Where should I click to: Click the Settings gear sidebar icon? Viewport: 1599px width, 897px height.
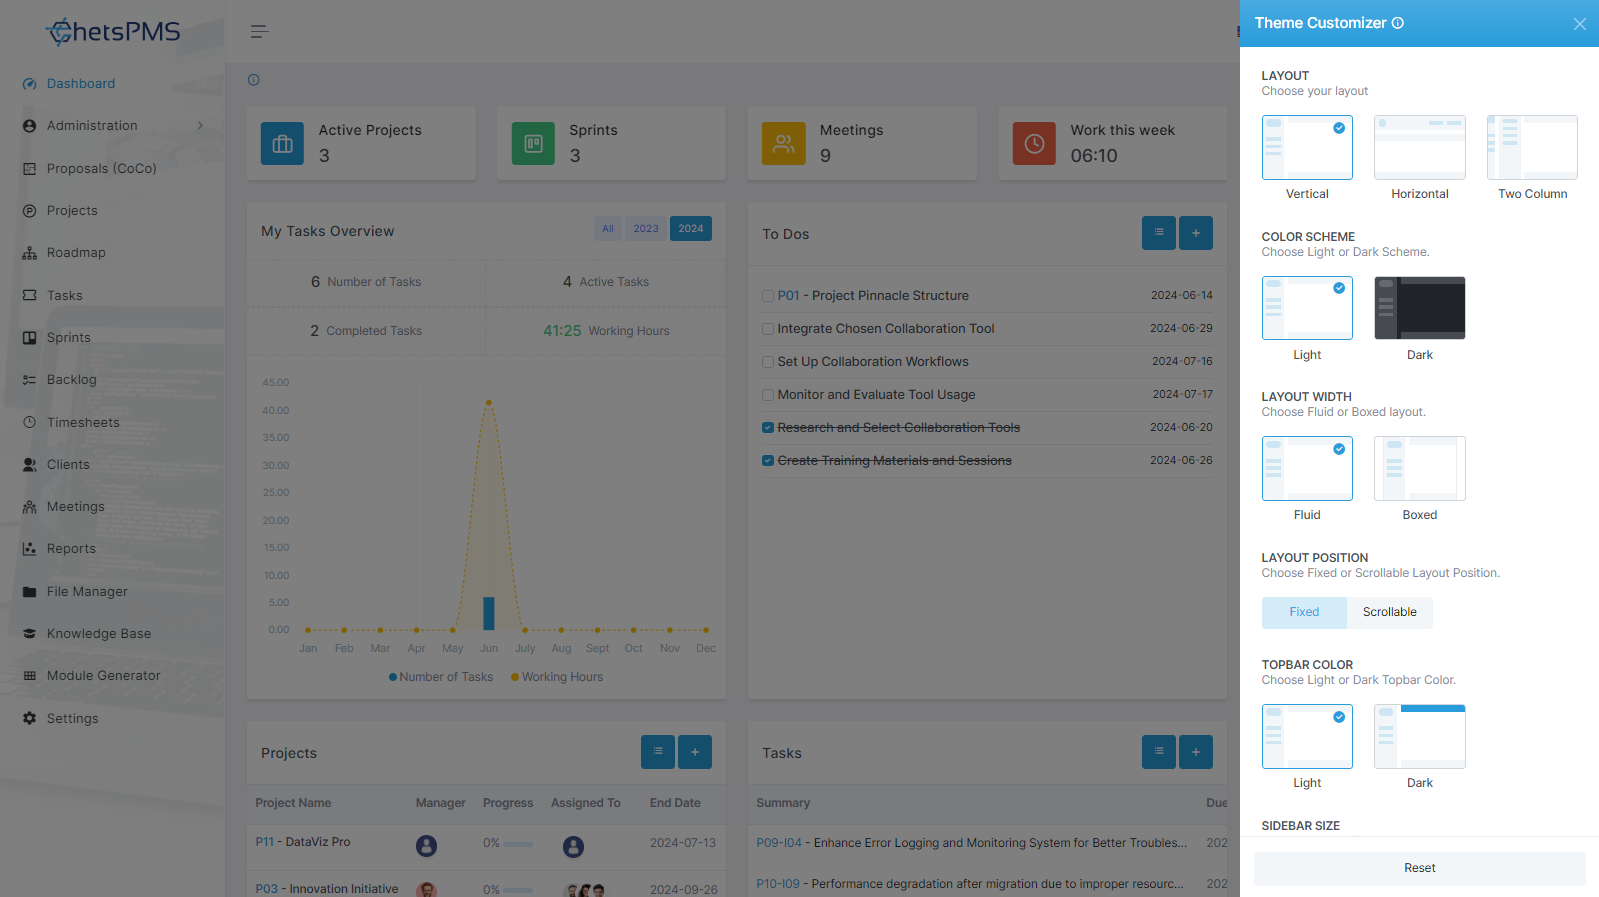pos(29,718)
